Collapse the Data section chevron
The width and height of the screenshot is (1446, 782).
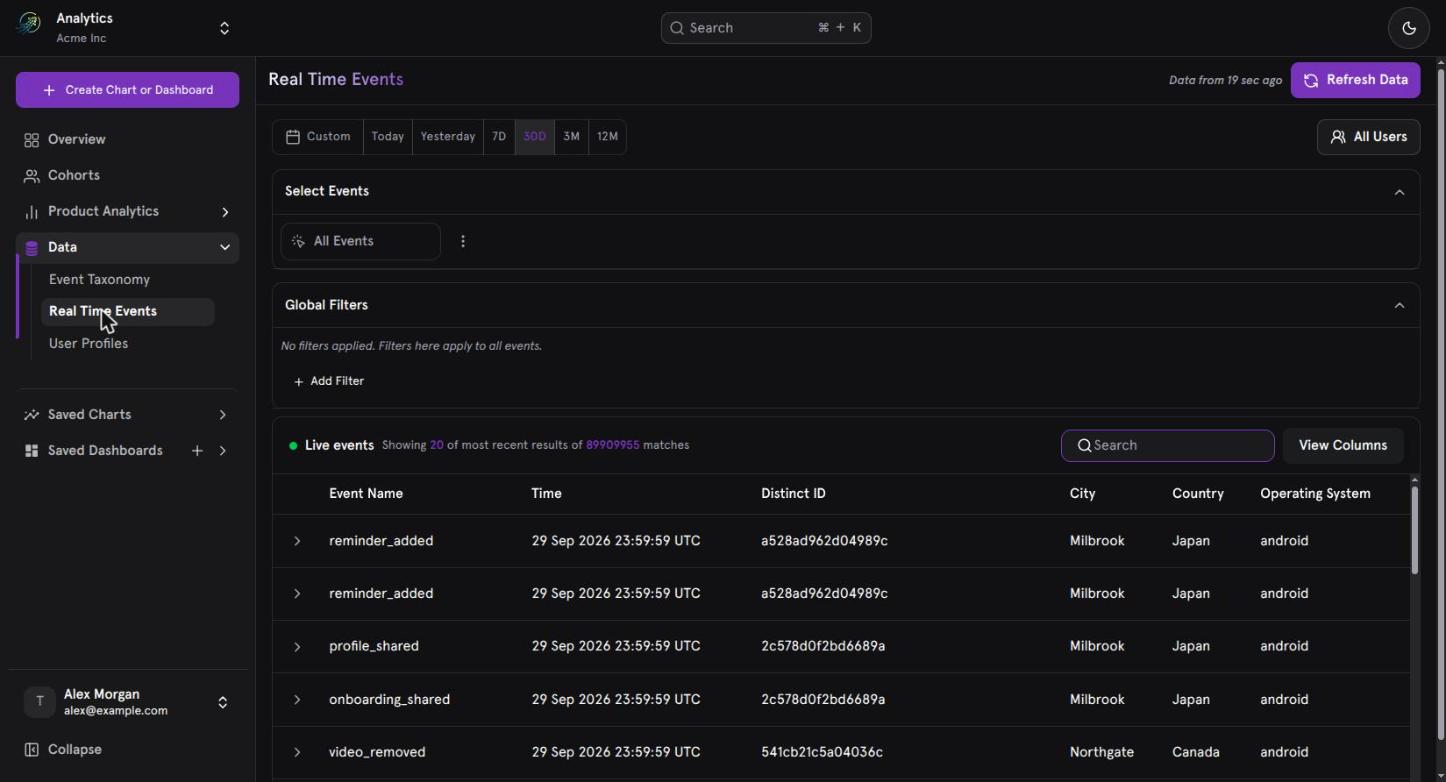225,248
